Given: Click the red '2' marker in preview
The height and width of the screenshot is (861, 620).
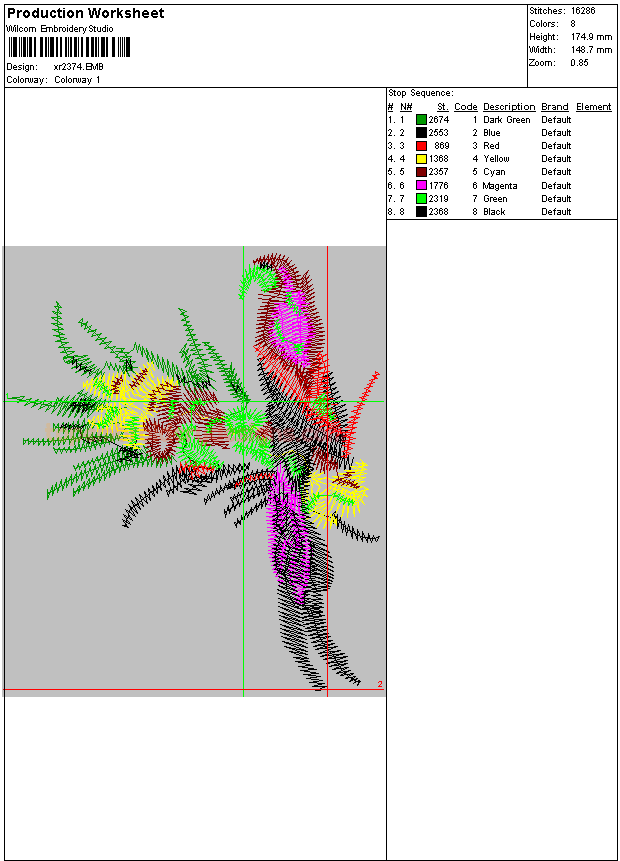Looking at the screenshot, I should [x=380, y=684].
